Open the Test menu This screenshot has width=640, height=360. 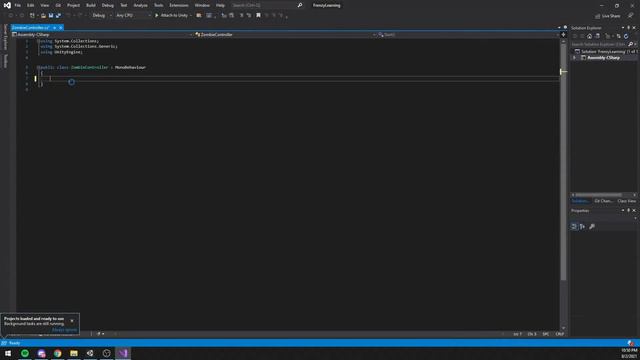coord(124,5)
